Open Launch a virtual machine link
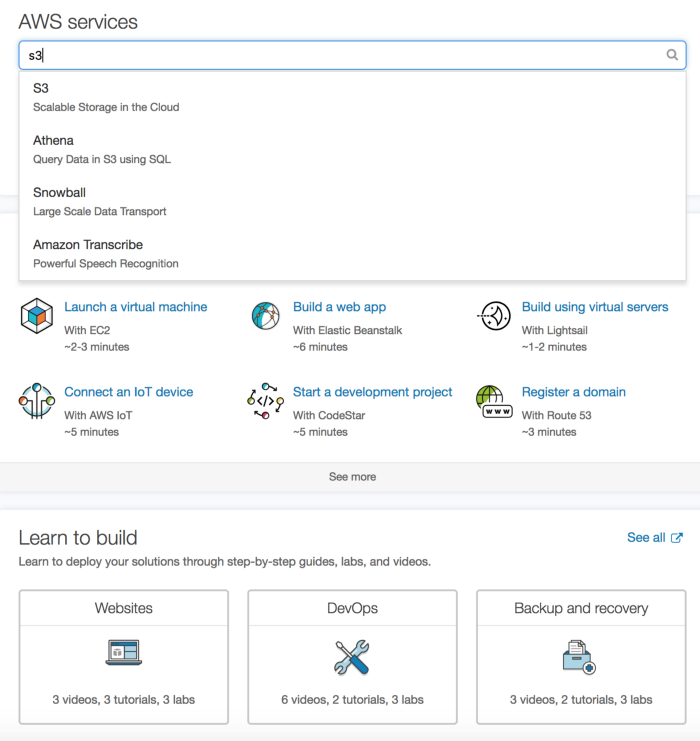The height and width of the screenshot is (741, 700). 136,307
